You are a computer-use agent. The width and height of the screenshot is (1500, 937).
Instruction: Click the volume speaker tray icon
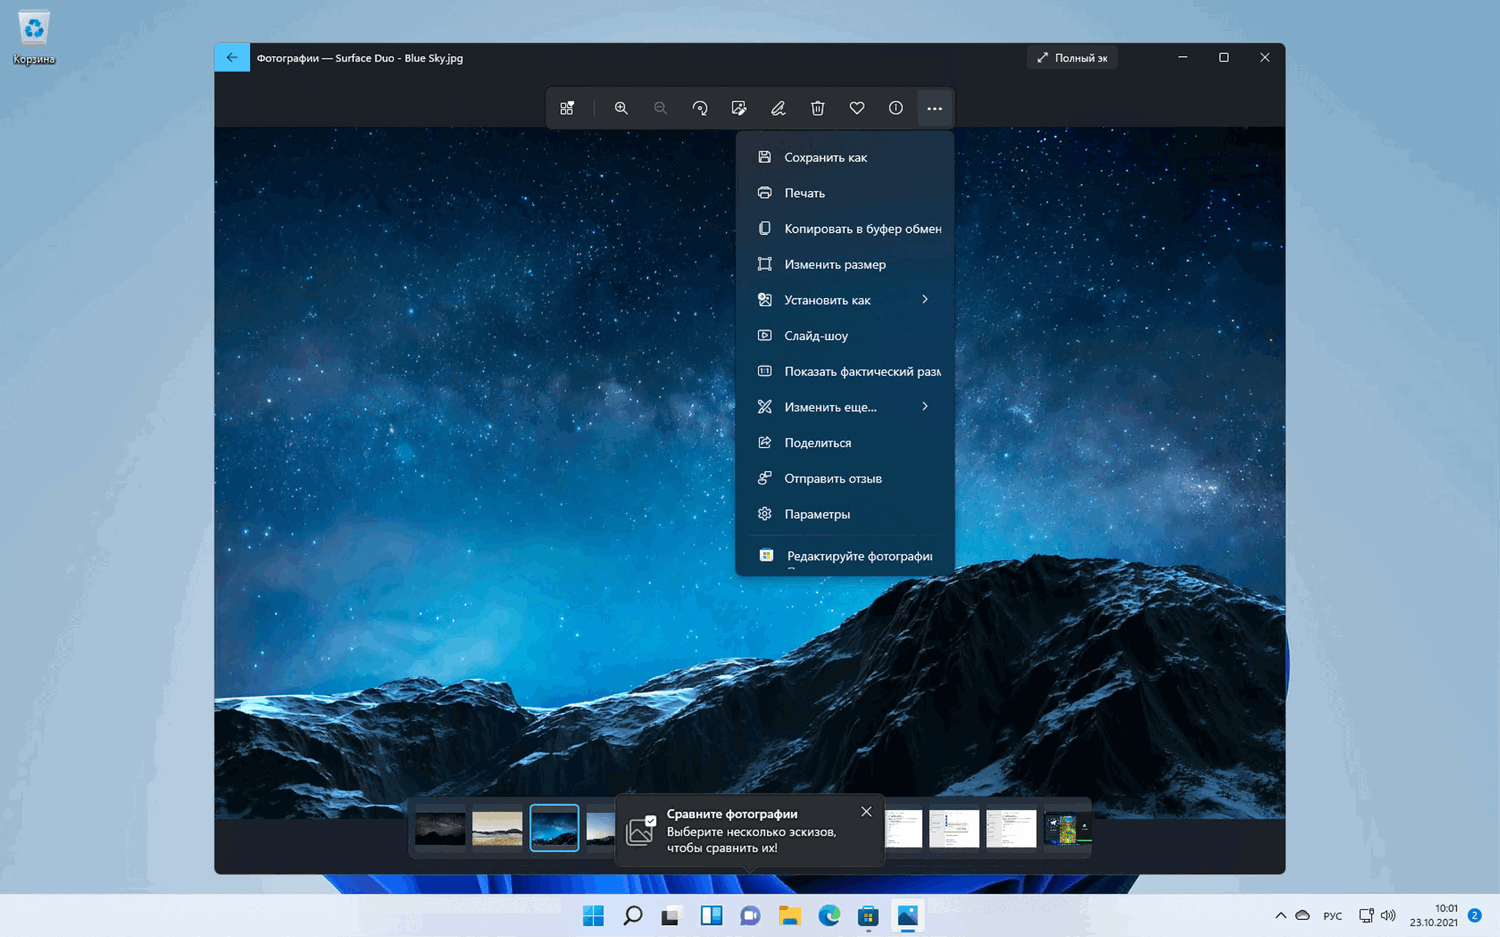click(x=1388, y=916)
